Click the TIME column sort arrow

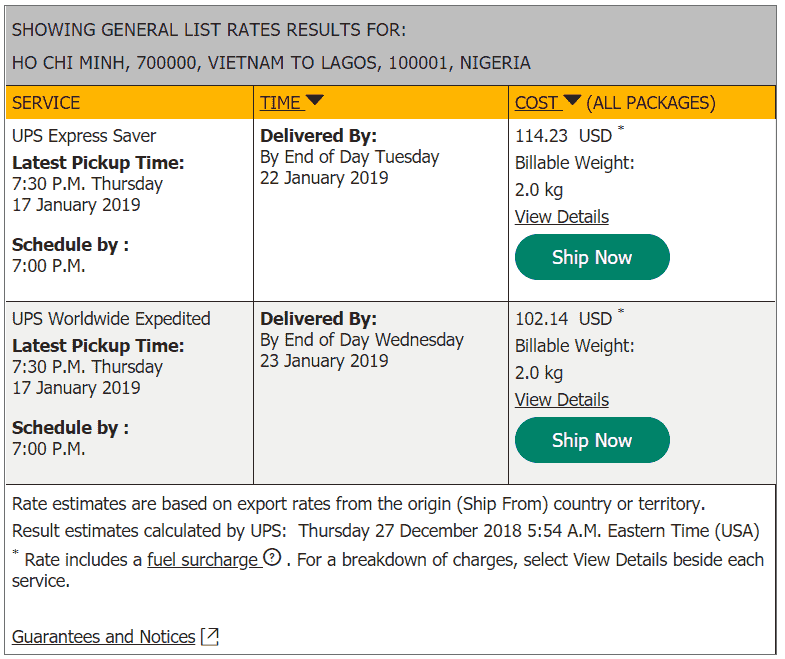point(315,100)
